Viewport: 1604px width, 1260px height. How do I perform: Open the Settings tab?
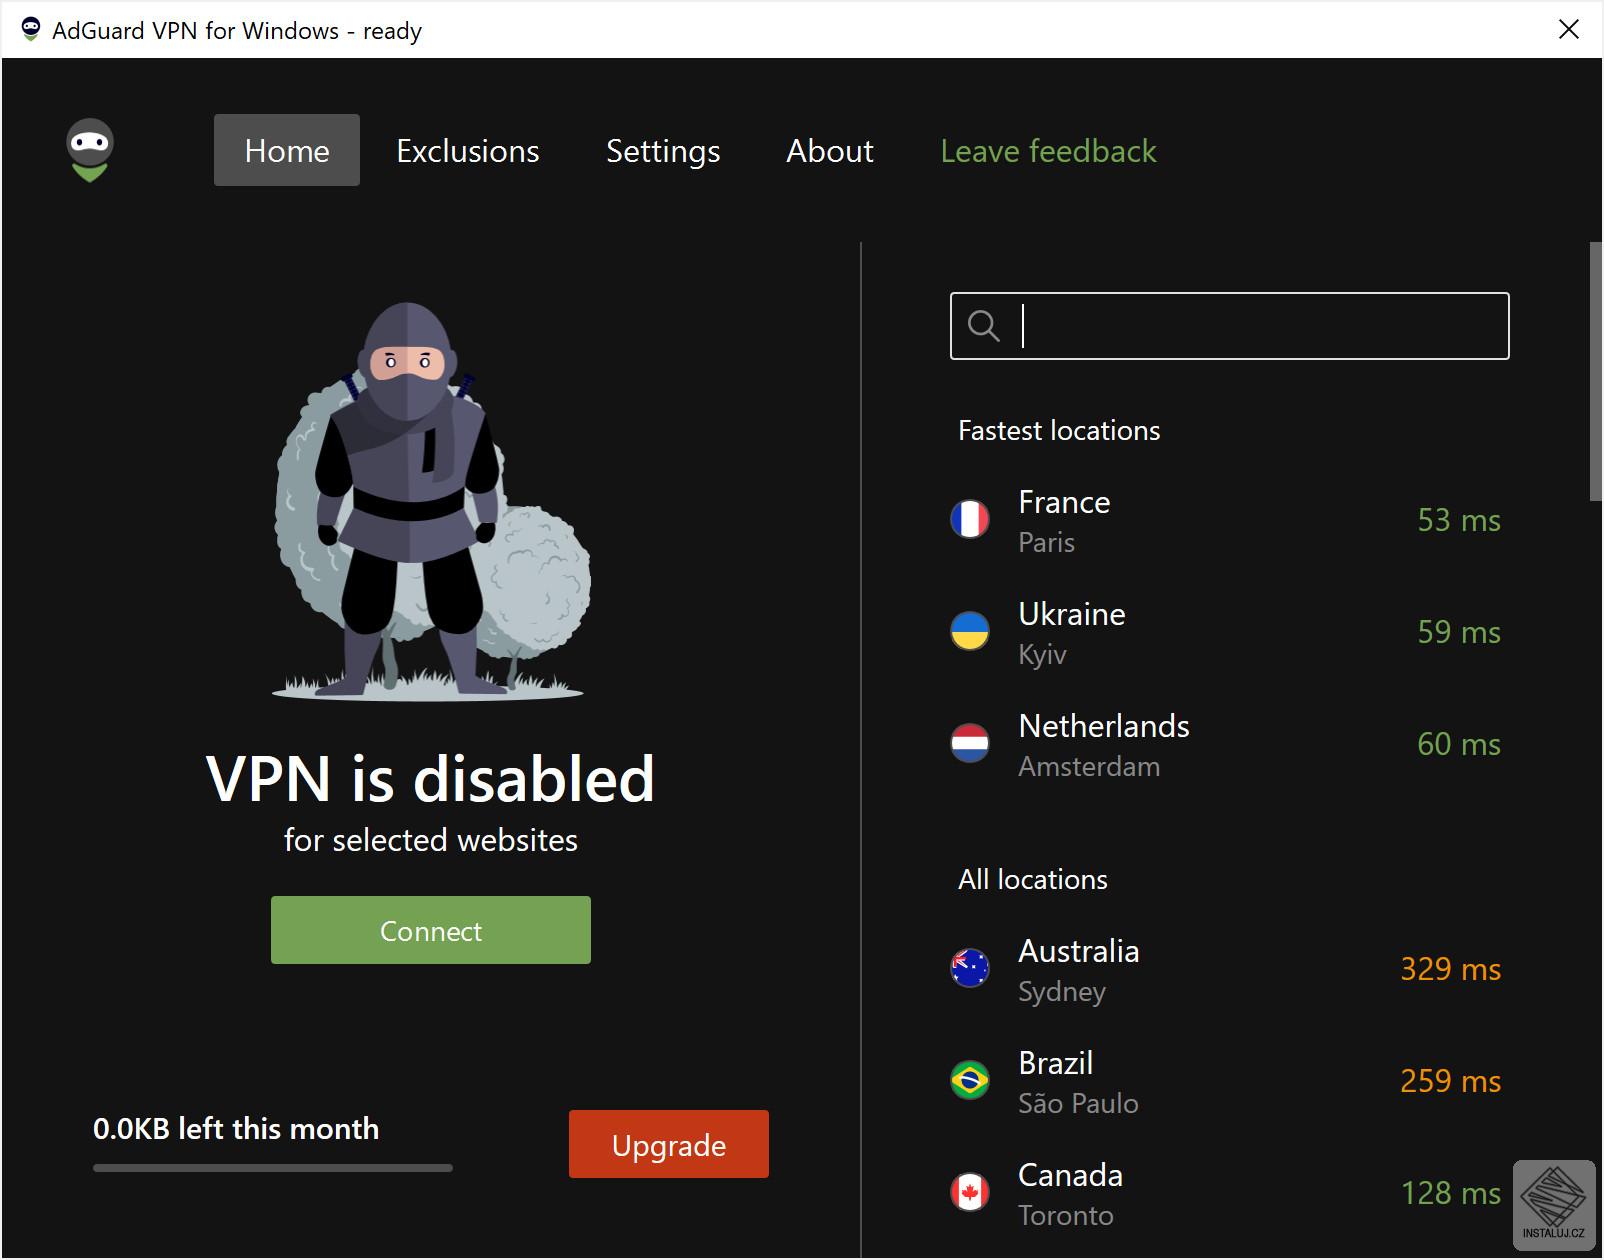pos(663,150)
